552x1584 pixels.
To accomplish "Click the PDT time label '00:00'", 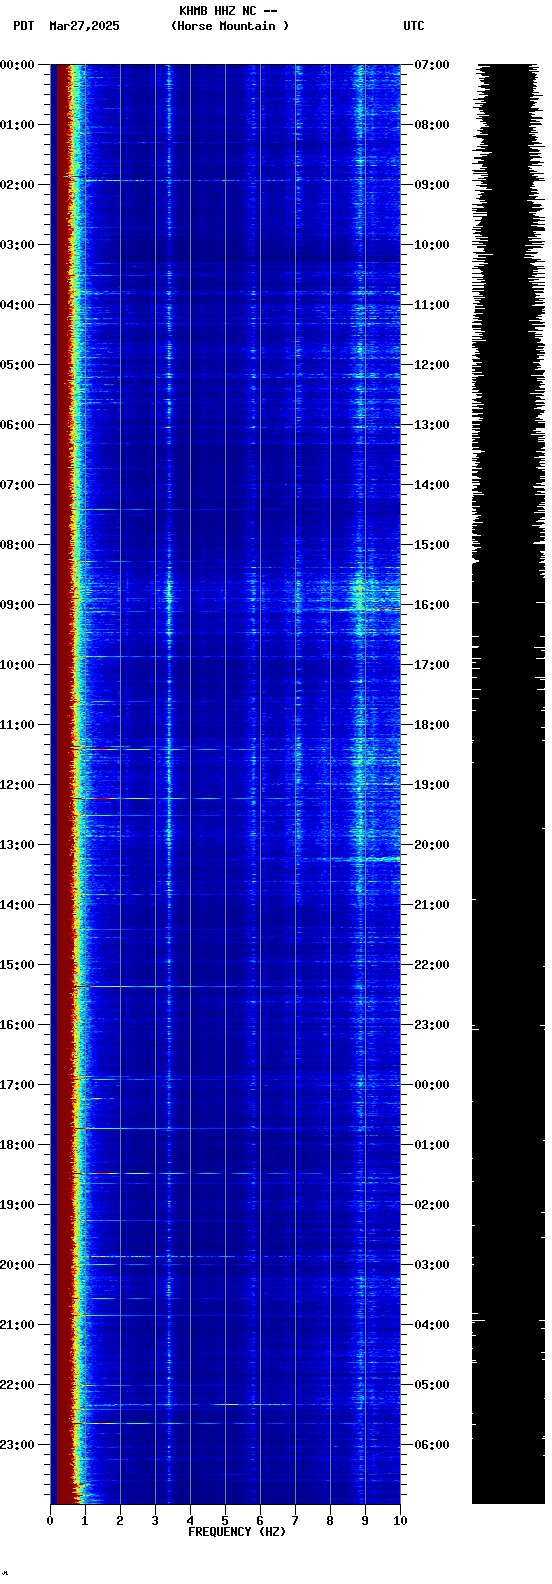I will pyautogui.click(x=18, y=65).
